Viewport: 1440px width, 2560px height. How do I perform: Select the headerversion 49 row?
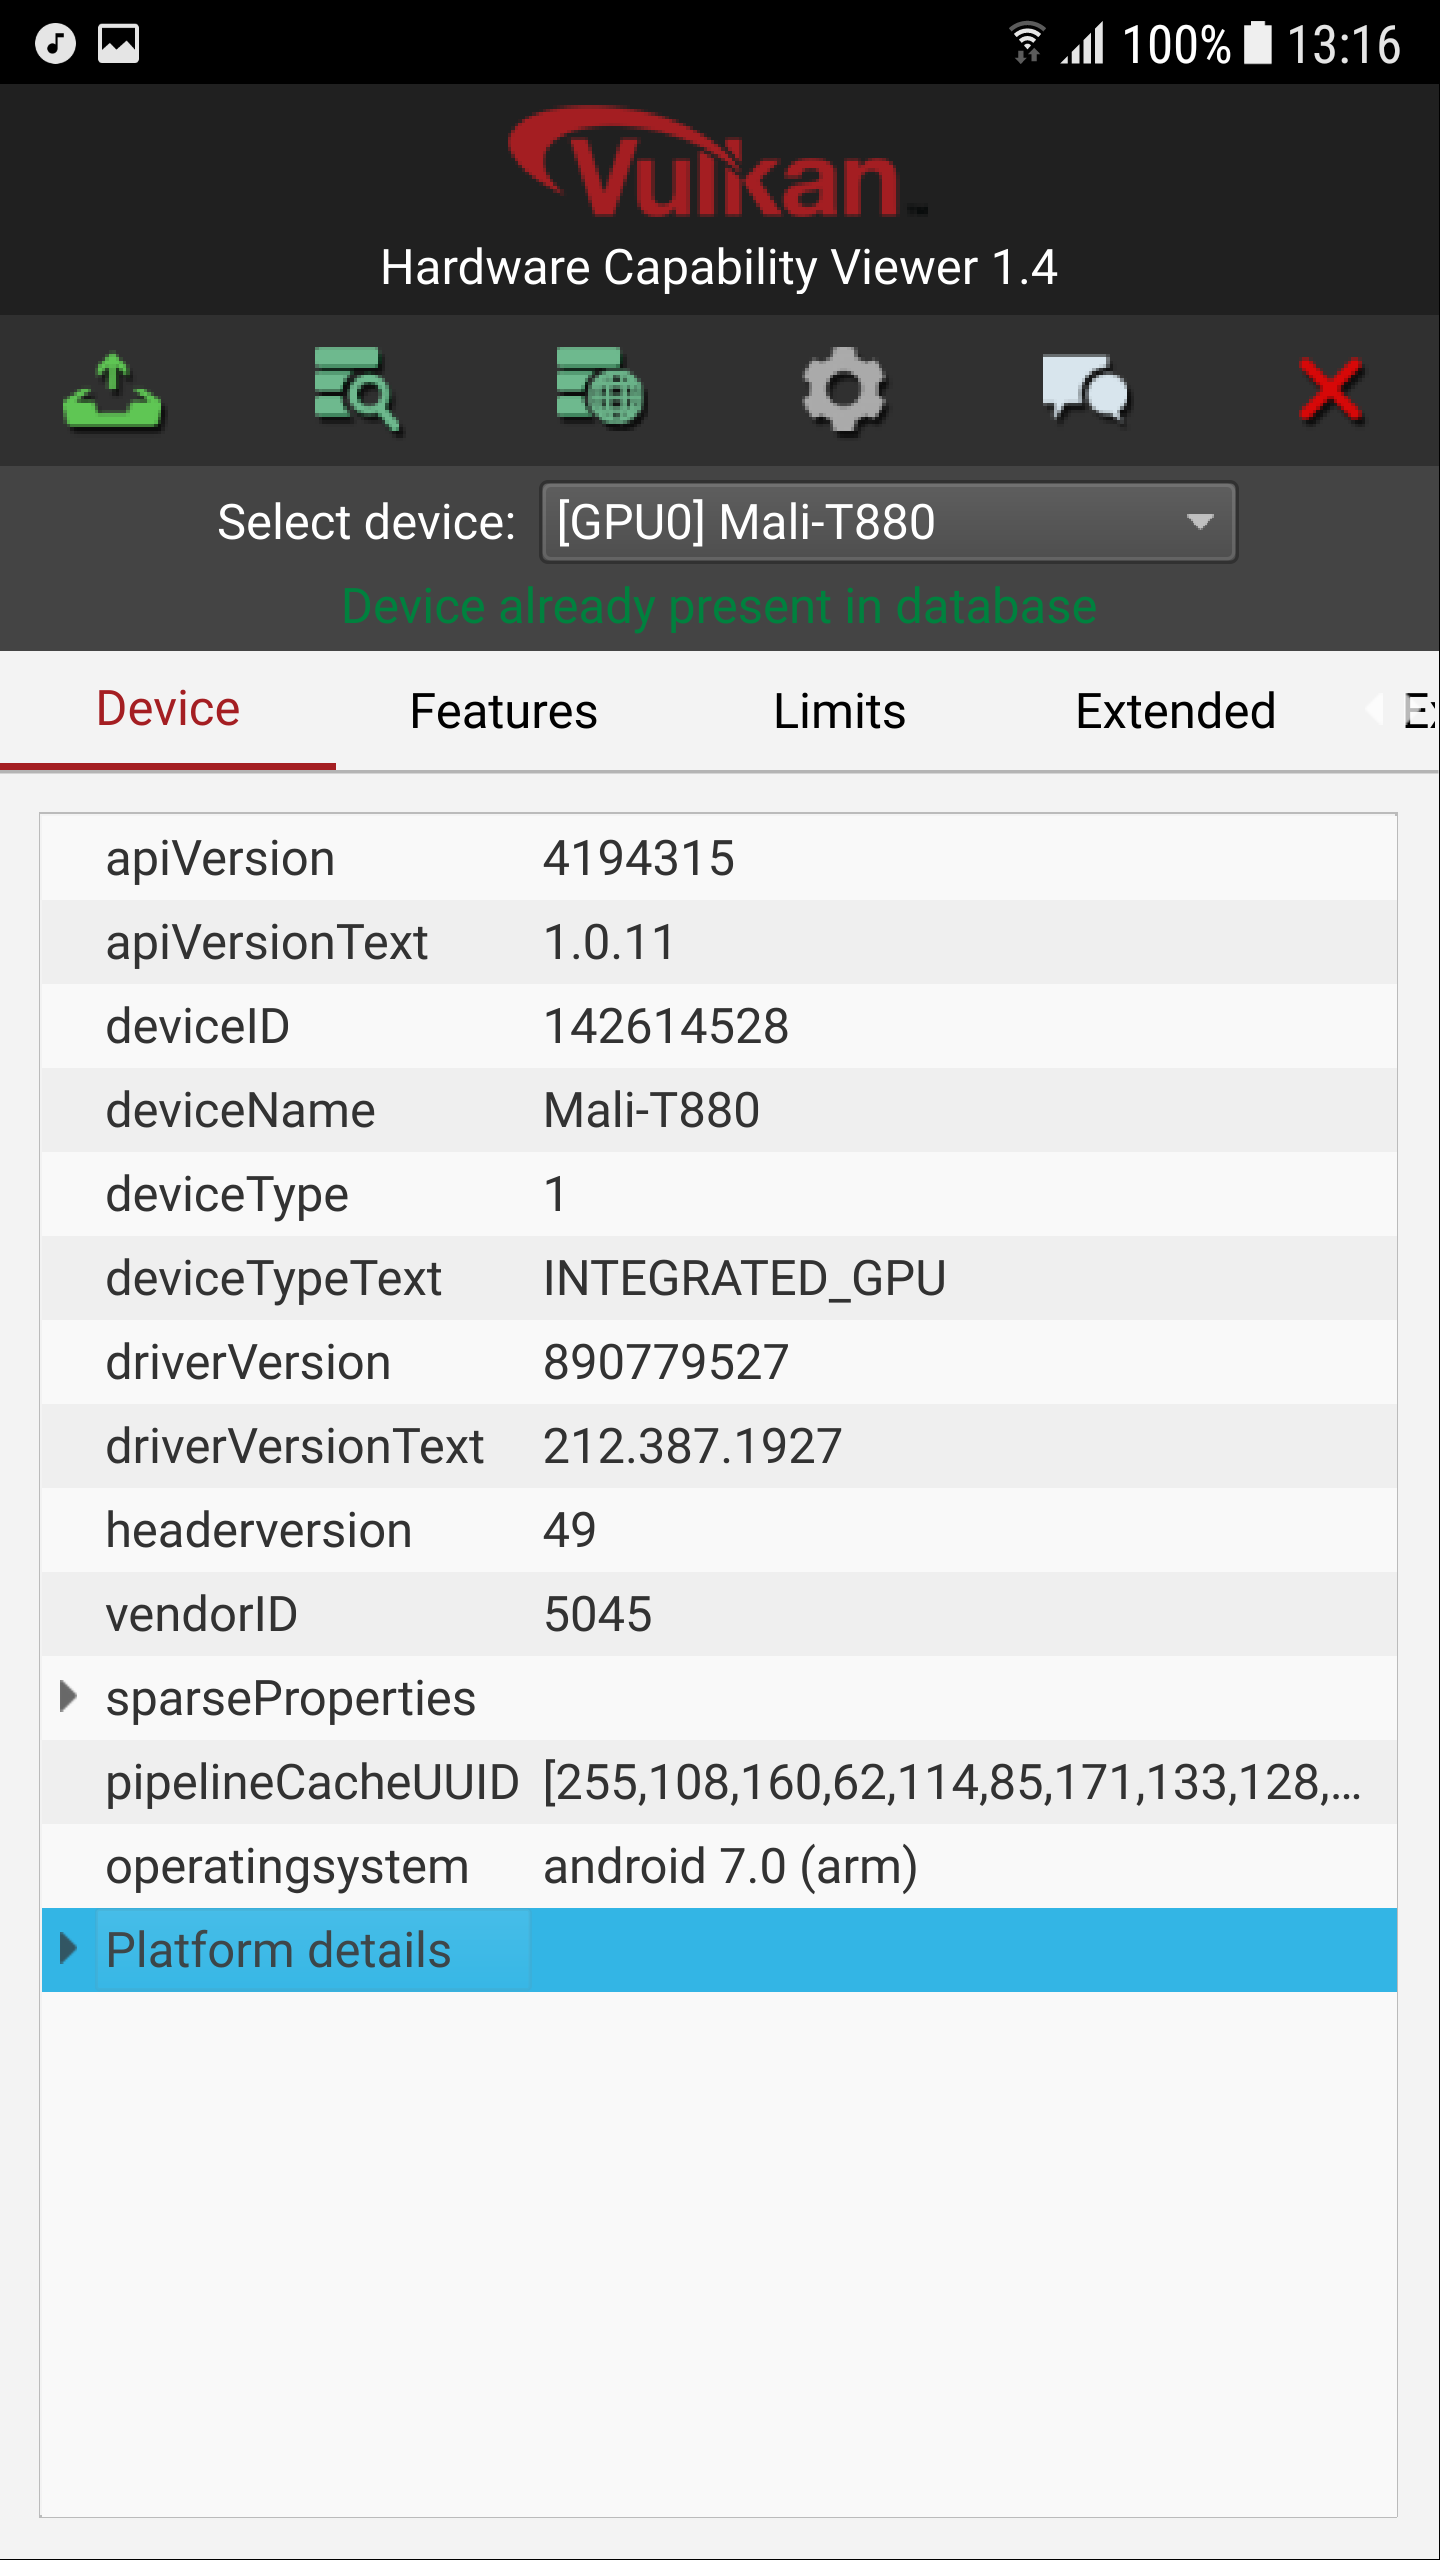(x=719, y=1531)
